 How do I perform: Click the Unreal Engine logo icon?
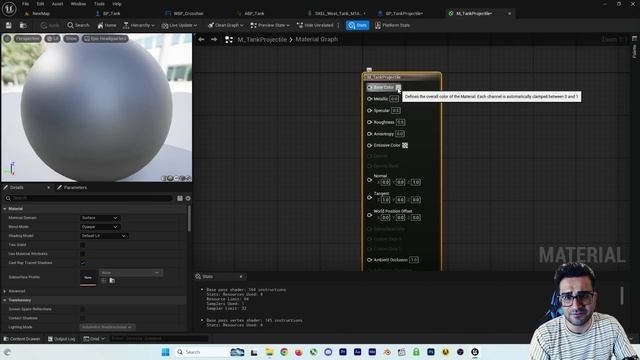9,8
